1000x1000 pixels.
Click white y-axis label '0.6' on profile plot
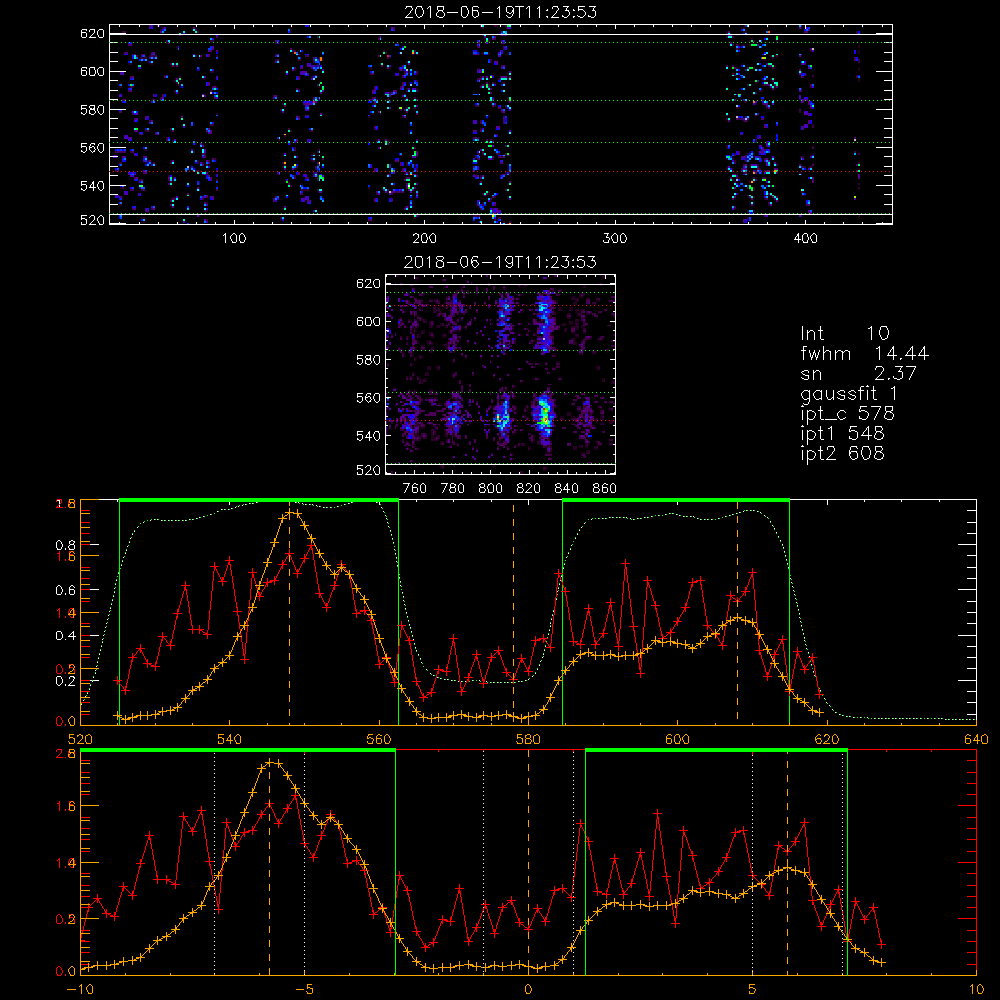64,591
